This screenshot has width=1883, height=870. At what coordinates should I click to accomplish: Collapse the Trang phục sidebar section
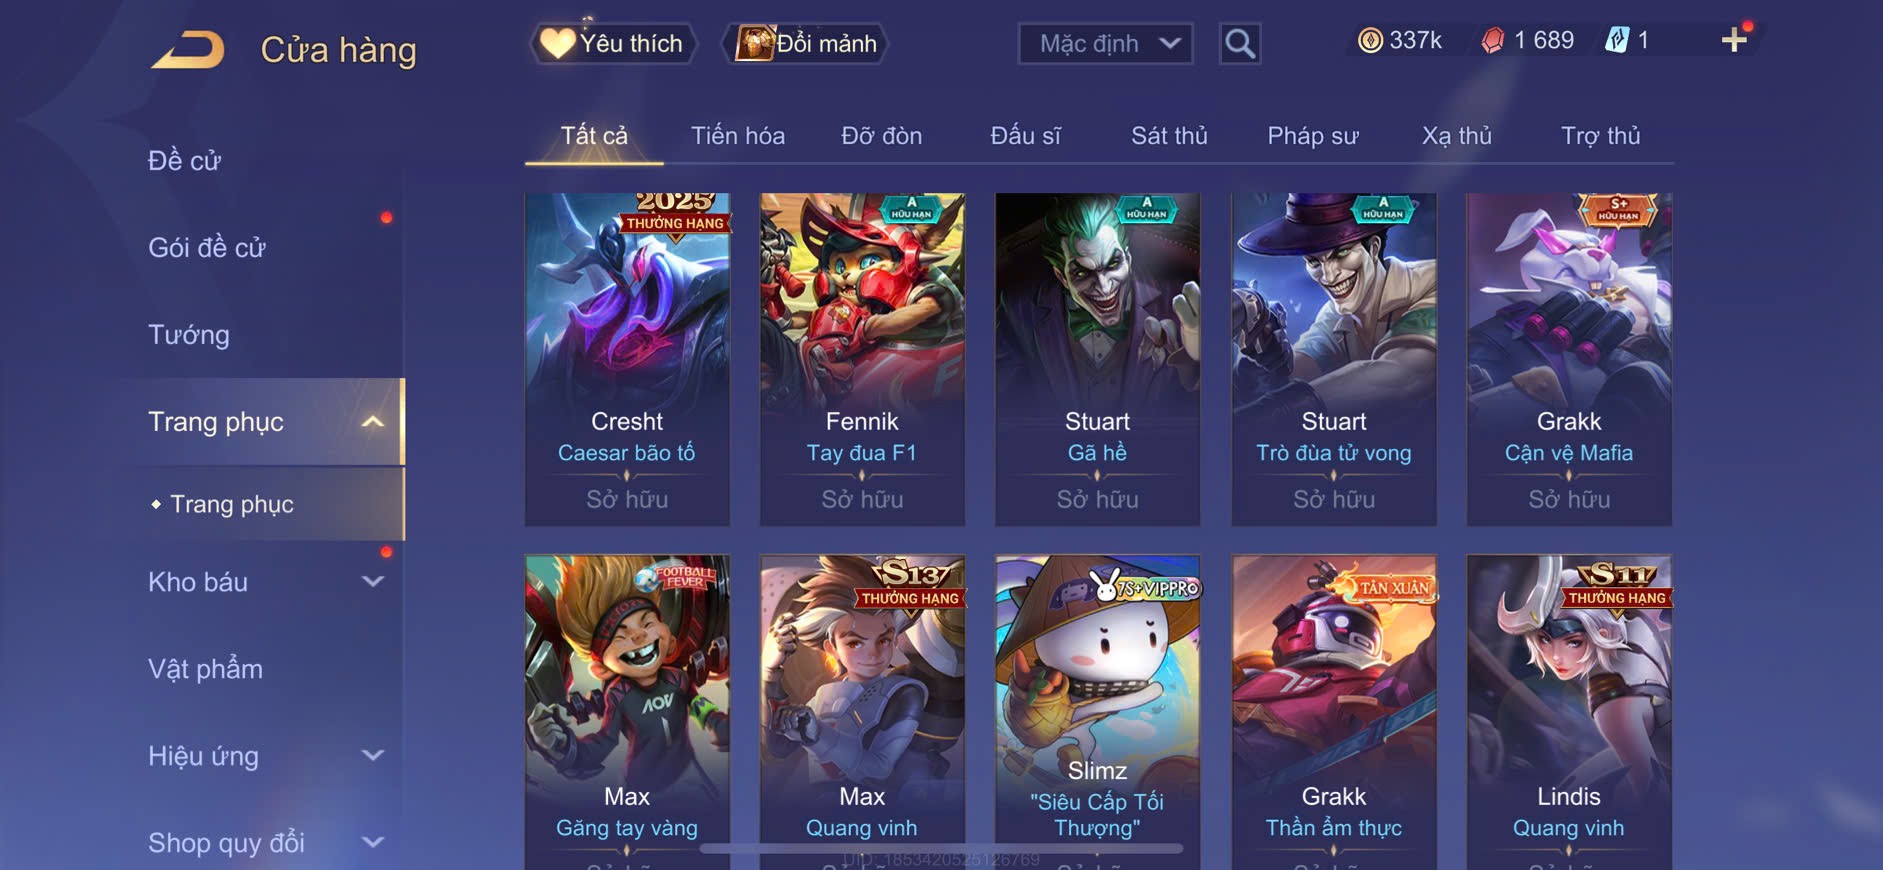click(372, 422)
